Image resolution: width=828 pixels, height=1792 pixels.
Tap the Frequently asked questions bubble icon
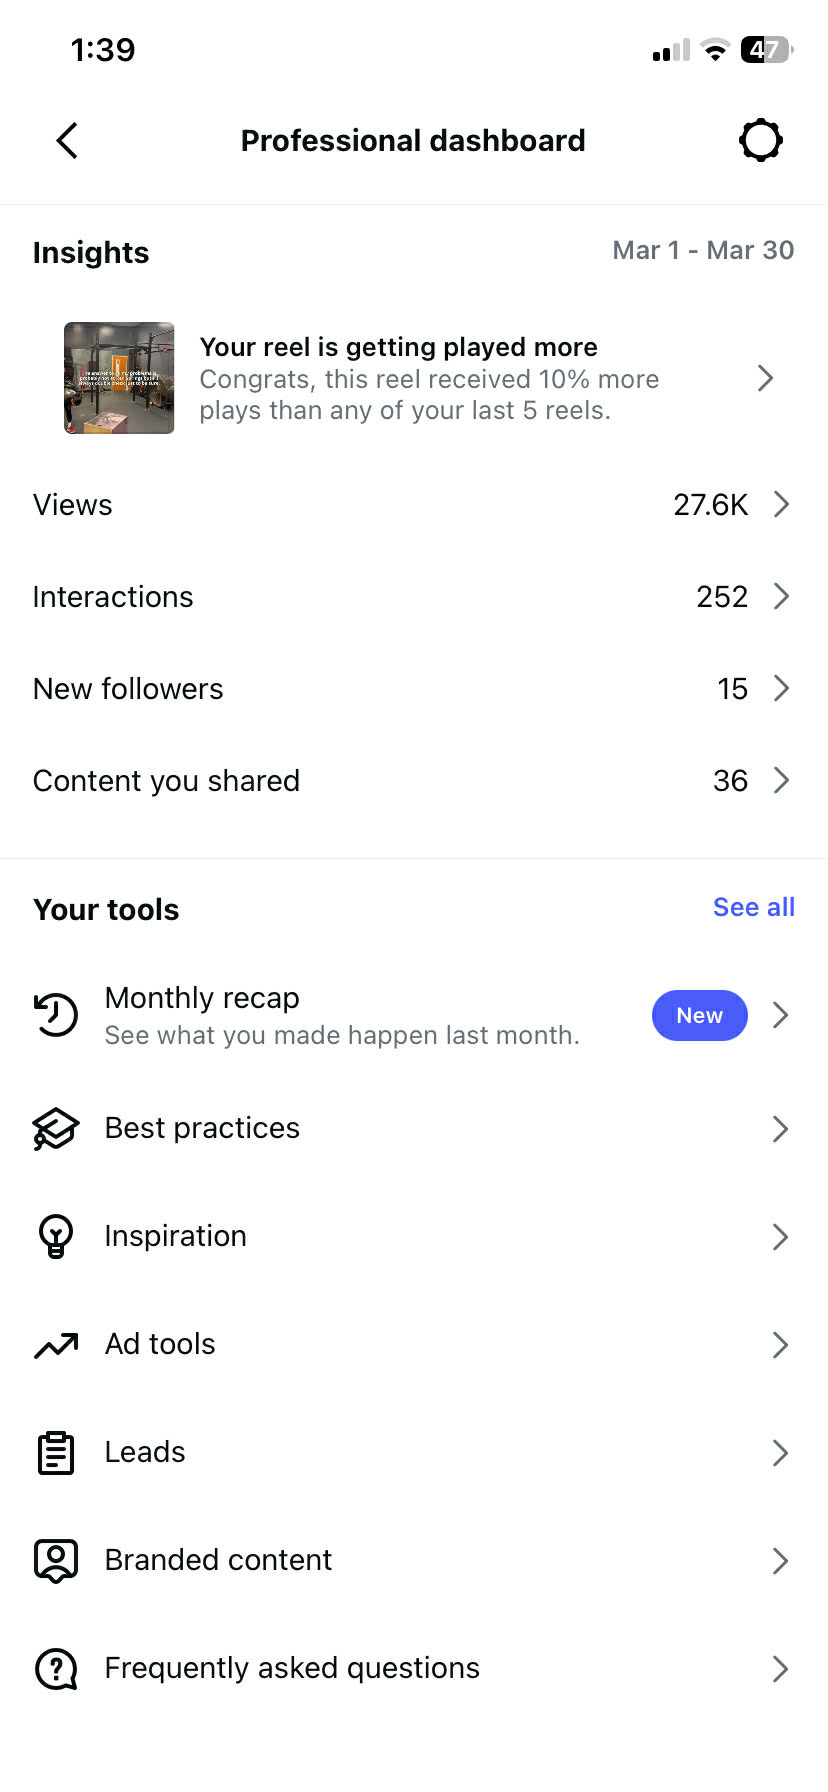point(56,1669)
